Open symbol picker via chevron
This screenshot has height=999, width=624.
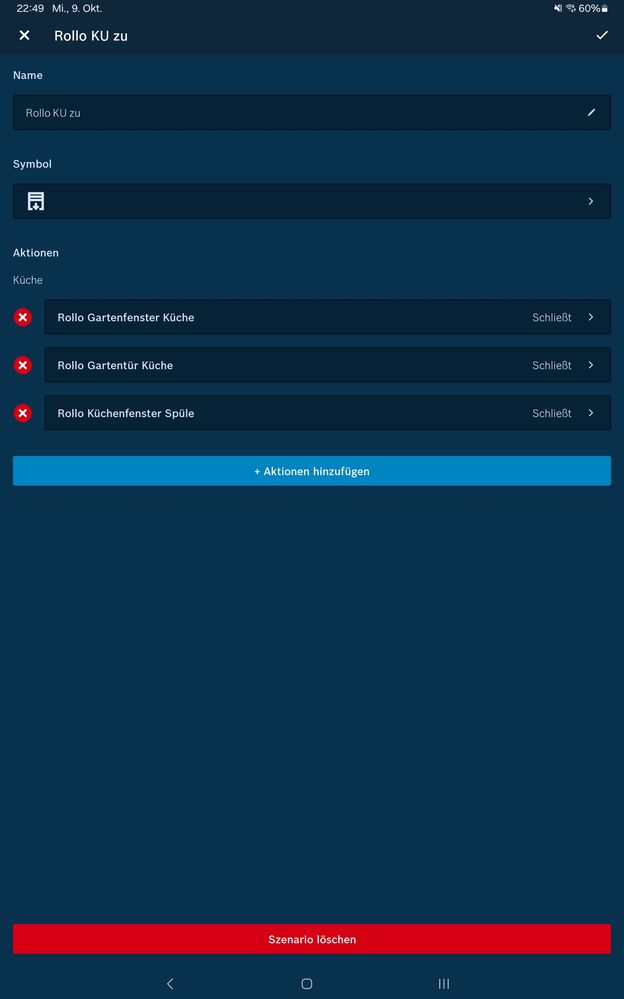coord(591,201)
